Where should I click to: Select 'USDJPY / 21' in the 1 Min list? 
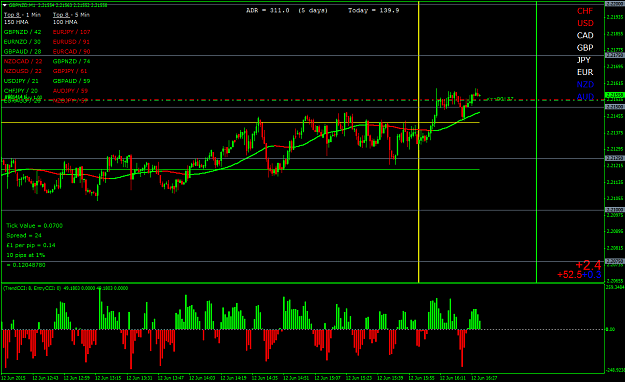[21, 81]
